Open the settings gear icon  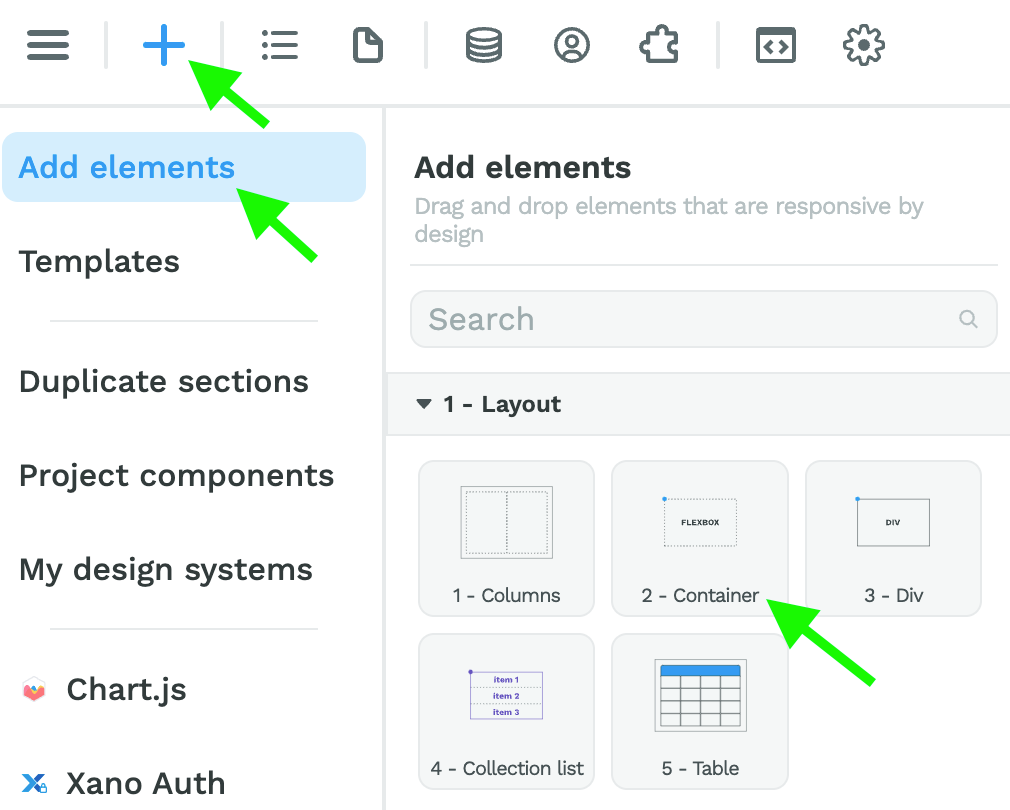pos(863,45)
